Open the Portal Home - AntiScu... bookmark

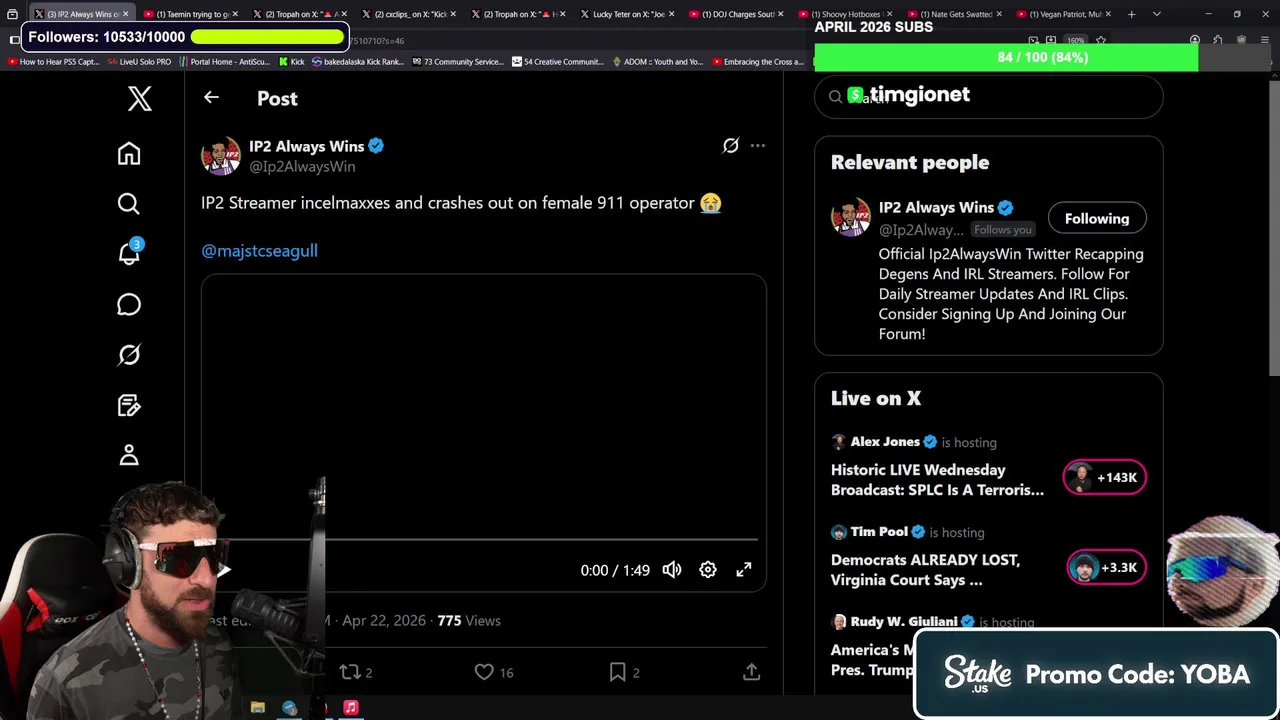(224, 62)
